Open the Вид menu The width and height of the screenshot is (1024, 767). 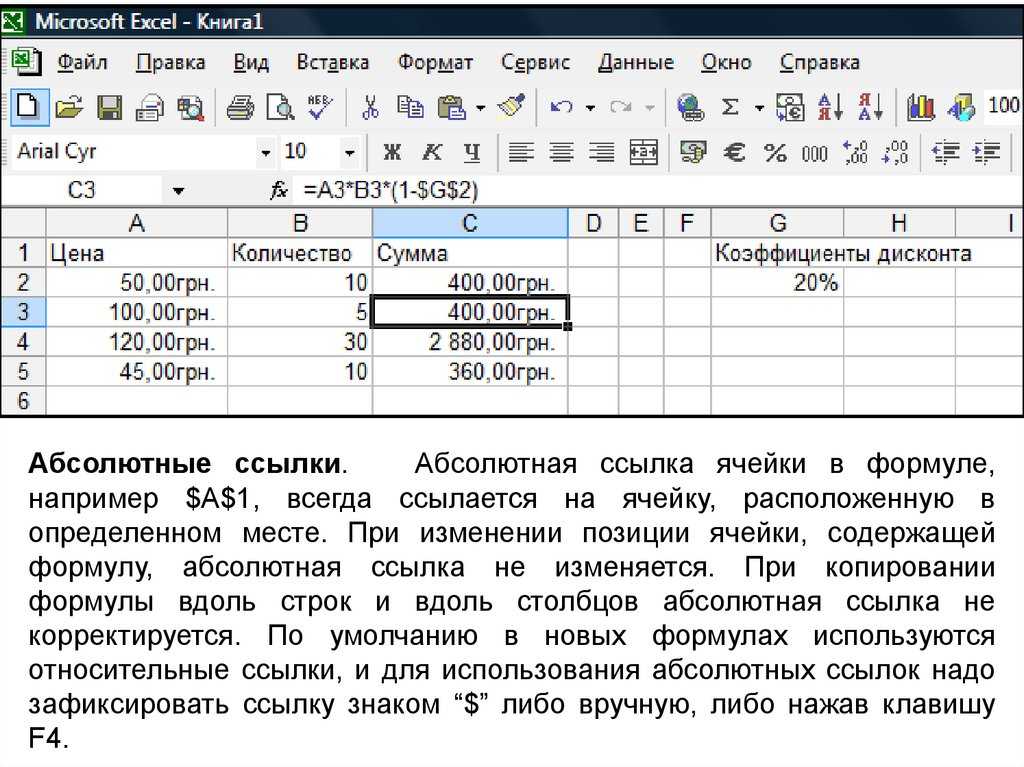coord(251,62)
